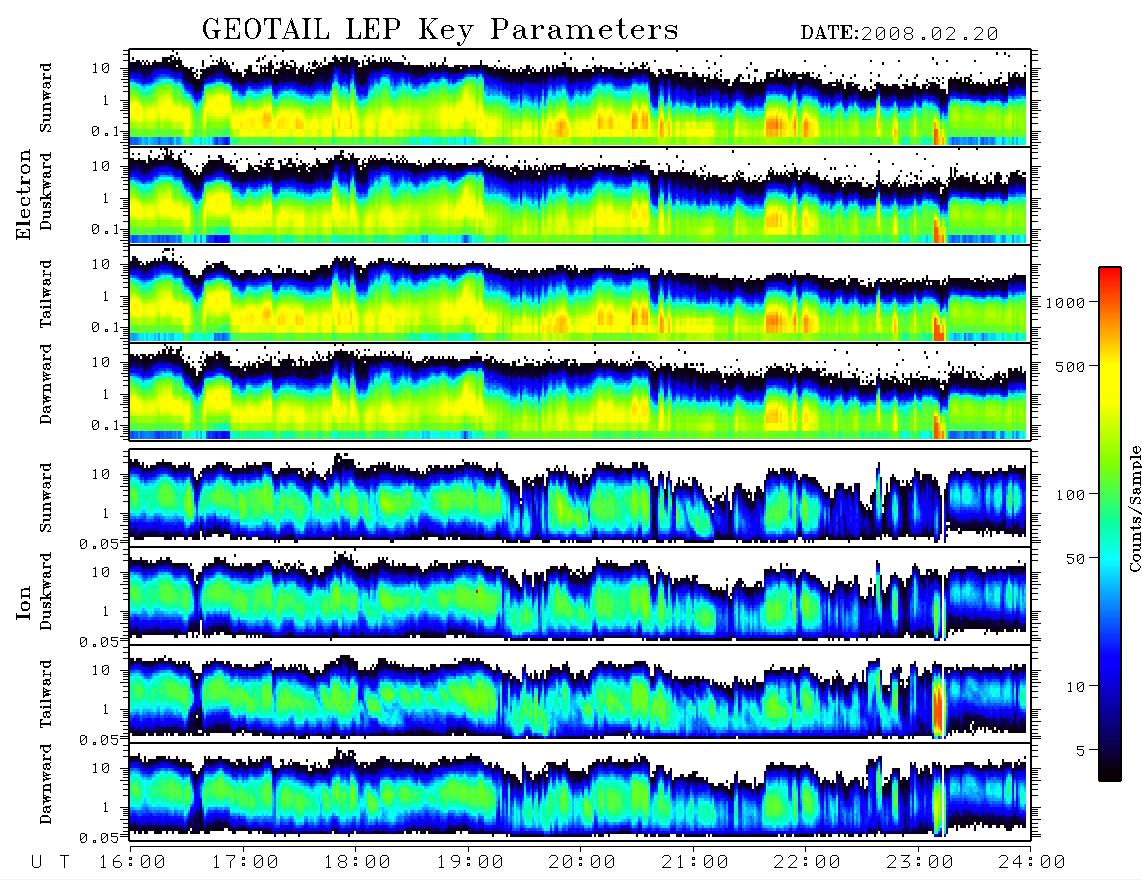This screenshot has width=1142, height=880.
Task: Select the Ion Sunward spectrogram panel
Action: (580, 497)
